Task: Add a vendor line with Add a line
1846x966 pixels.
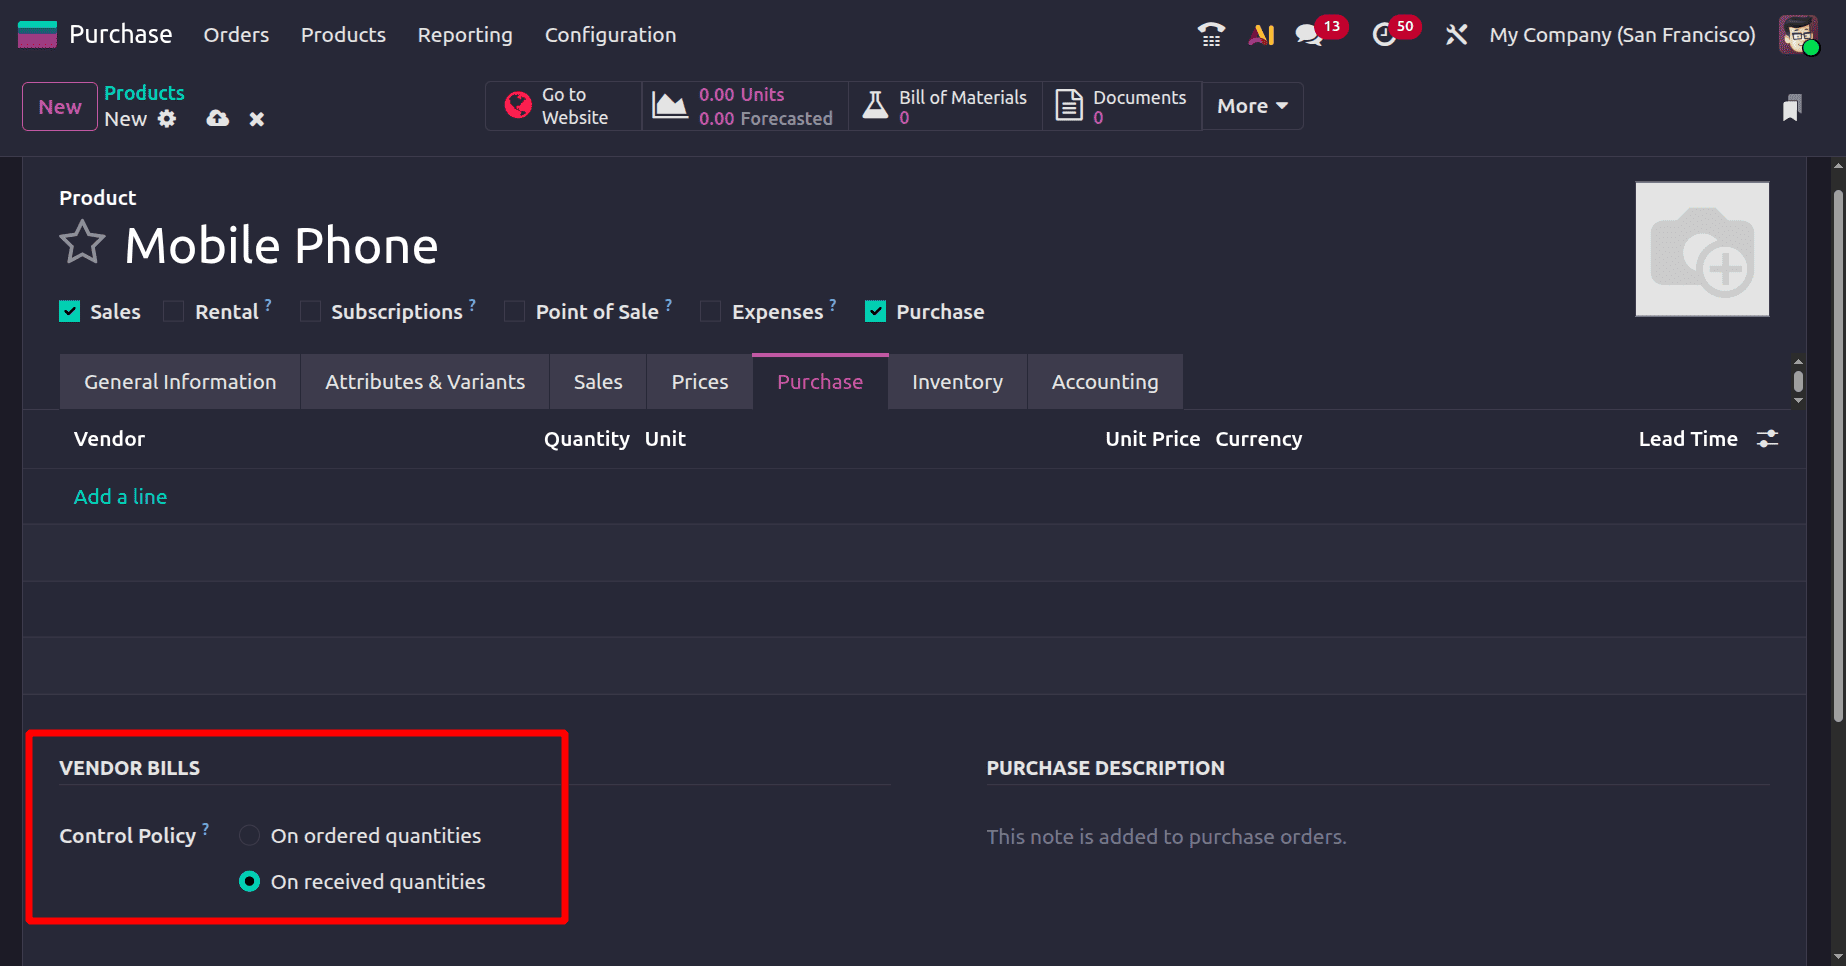Action: point(120,496)
